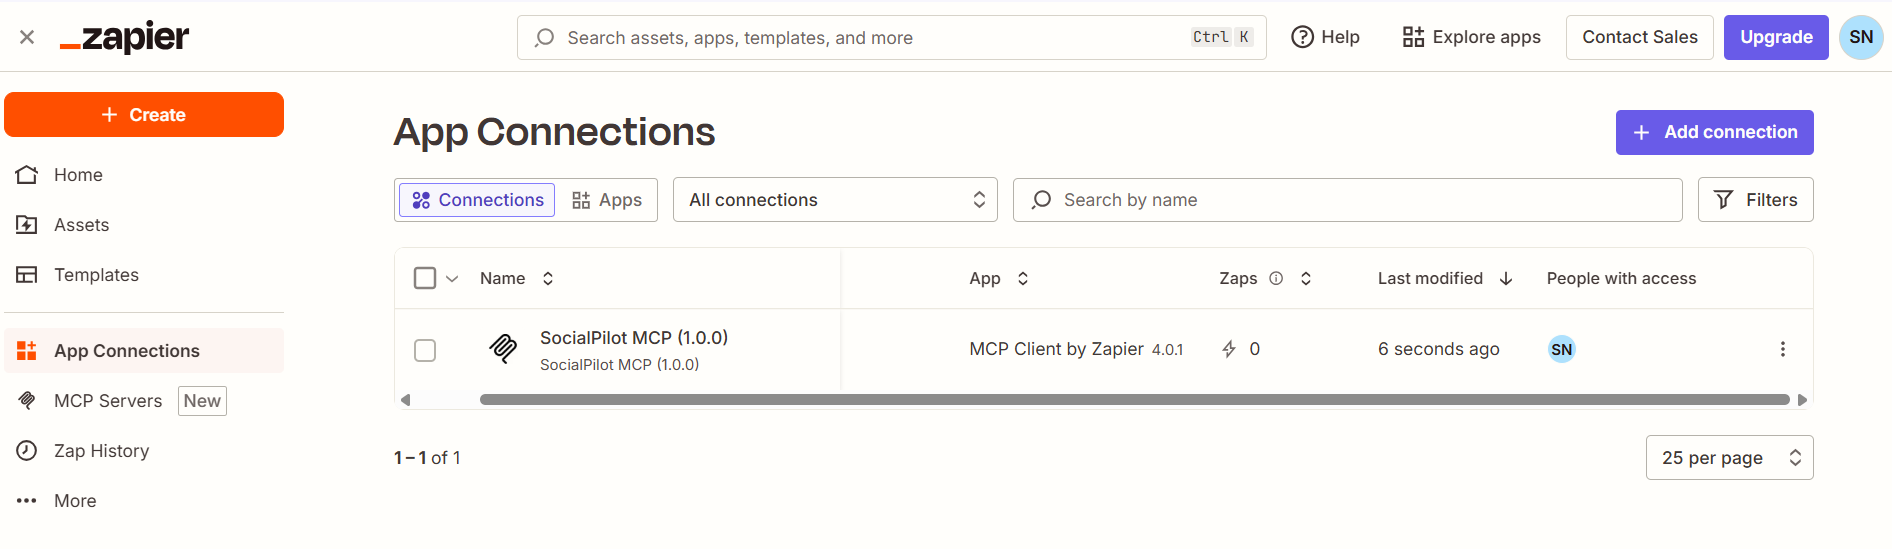1892x549 pixels.
Task: Focus the global search assets field
Action: pyautogui.click(x=891, y=38)
